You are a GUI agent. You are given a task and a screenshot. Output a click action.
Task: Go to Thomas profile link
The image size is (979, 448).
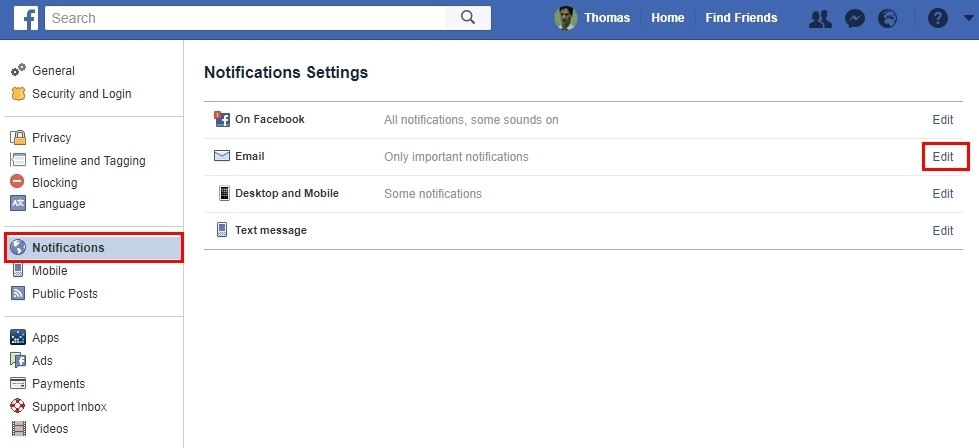[607, 18]
